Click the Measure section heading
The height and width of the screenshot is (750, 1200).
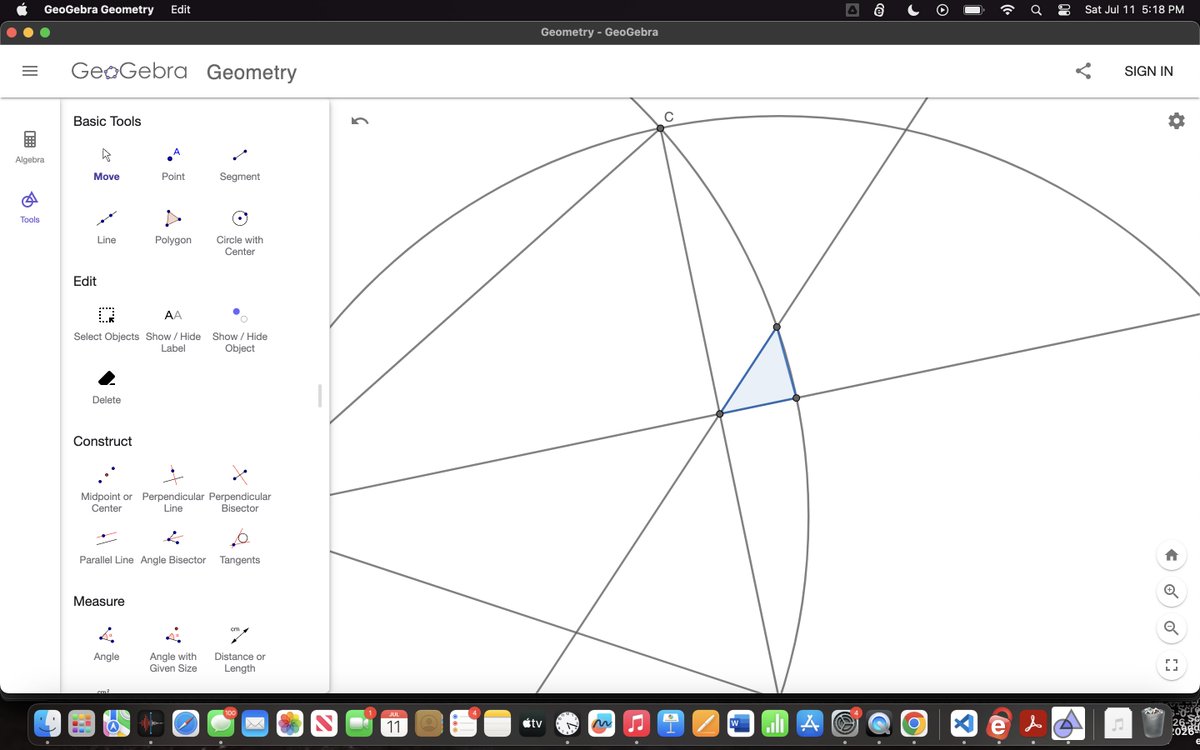99,601
